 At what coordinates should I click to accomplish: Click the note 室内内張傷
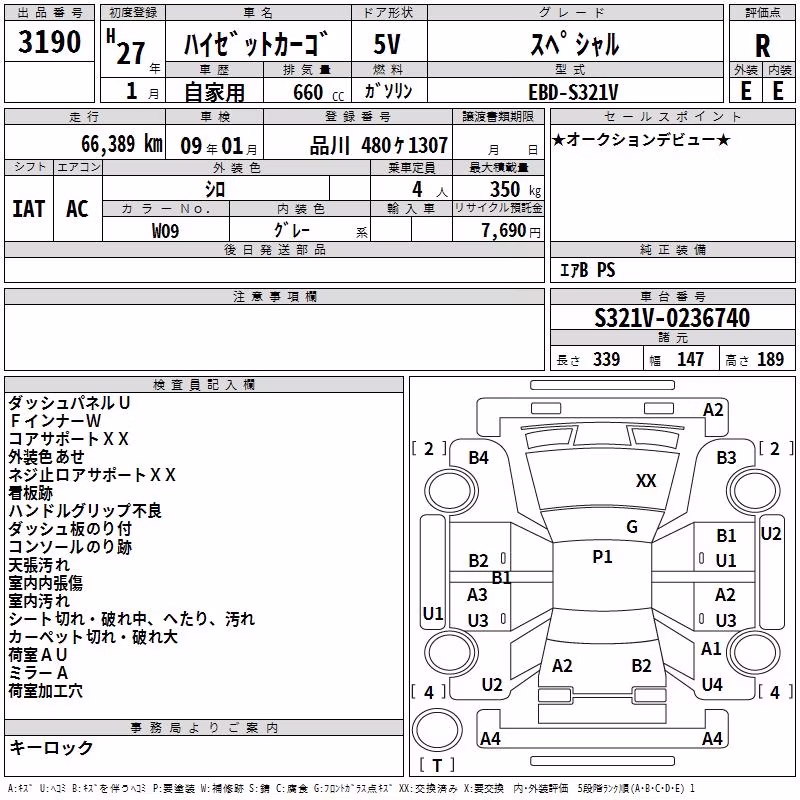point(45,583)
